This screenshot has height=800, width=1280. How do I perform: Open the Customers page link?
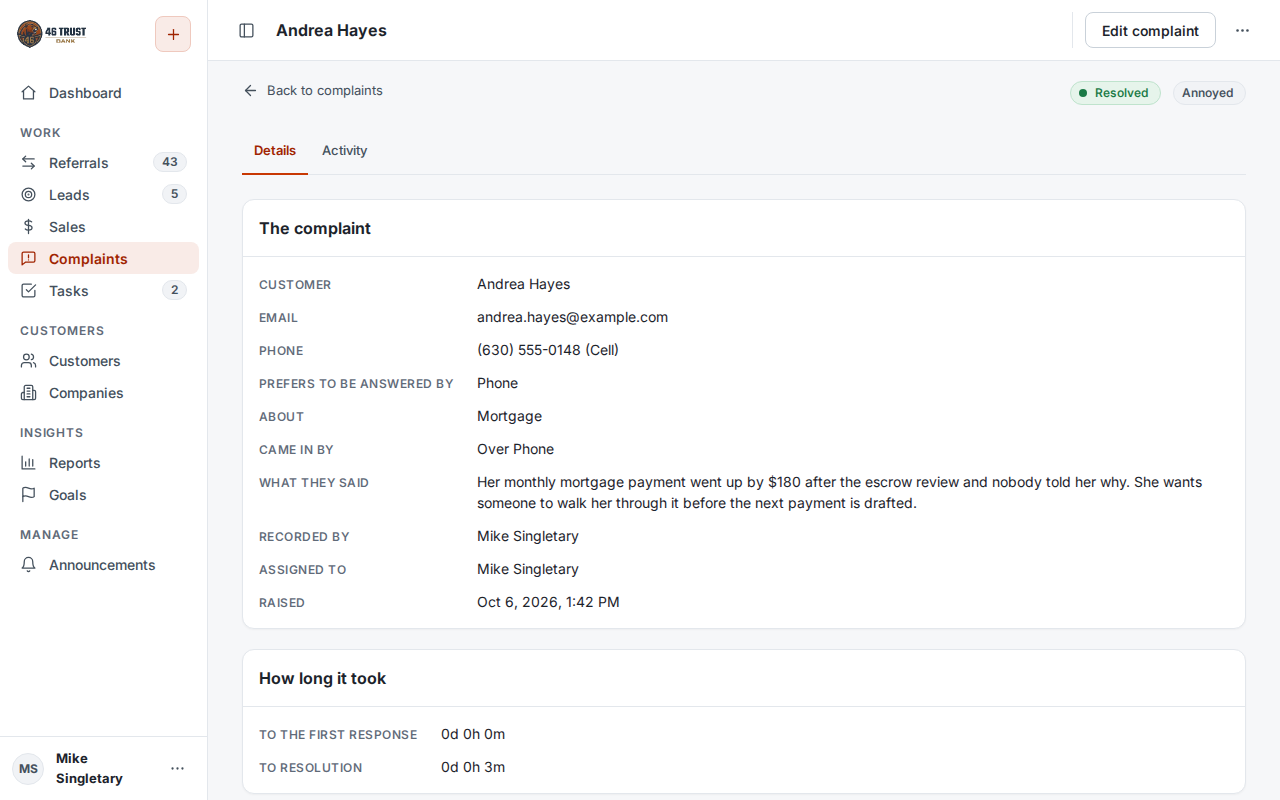click(x=104, y=361)
